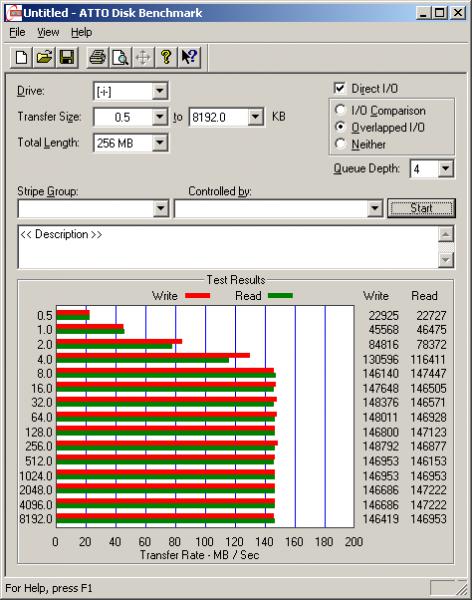Expand the Queue Depth dropdown
The height and width of the screenshot is (600, 472).
[445, 169]
